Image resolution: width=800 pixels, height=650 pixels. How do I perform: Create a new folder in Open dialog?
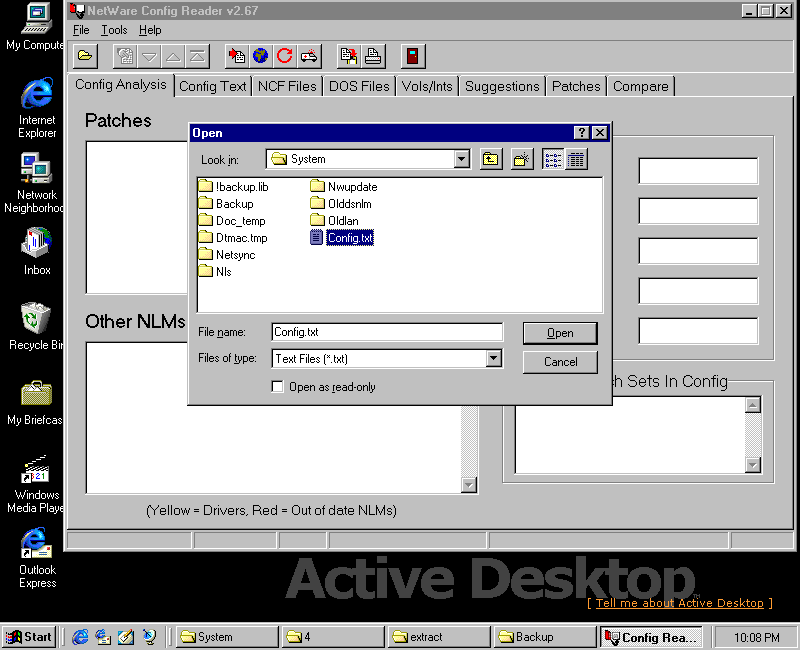(x=522, y=159)
